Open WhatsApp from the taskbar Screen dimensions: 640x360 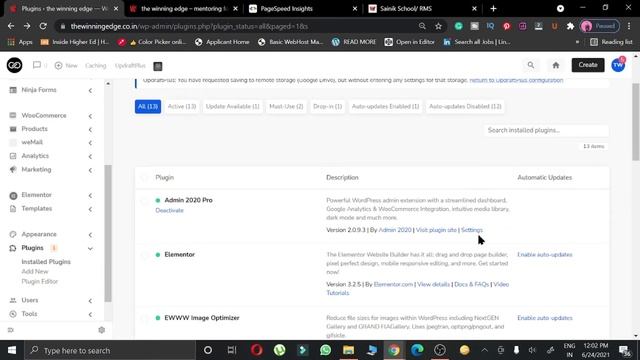point(325,350)
